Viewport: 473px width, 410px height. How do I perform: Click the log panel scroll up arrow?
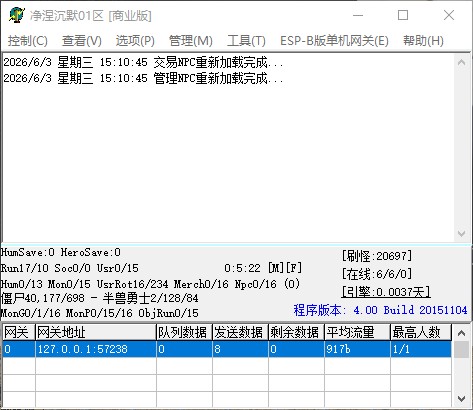point(462,62)
